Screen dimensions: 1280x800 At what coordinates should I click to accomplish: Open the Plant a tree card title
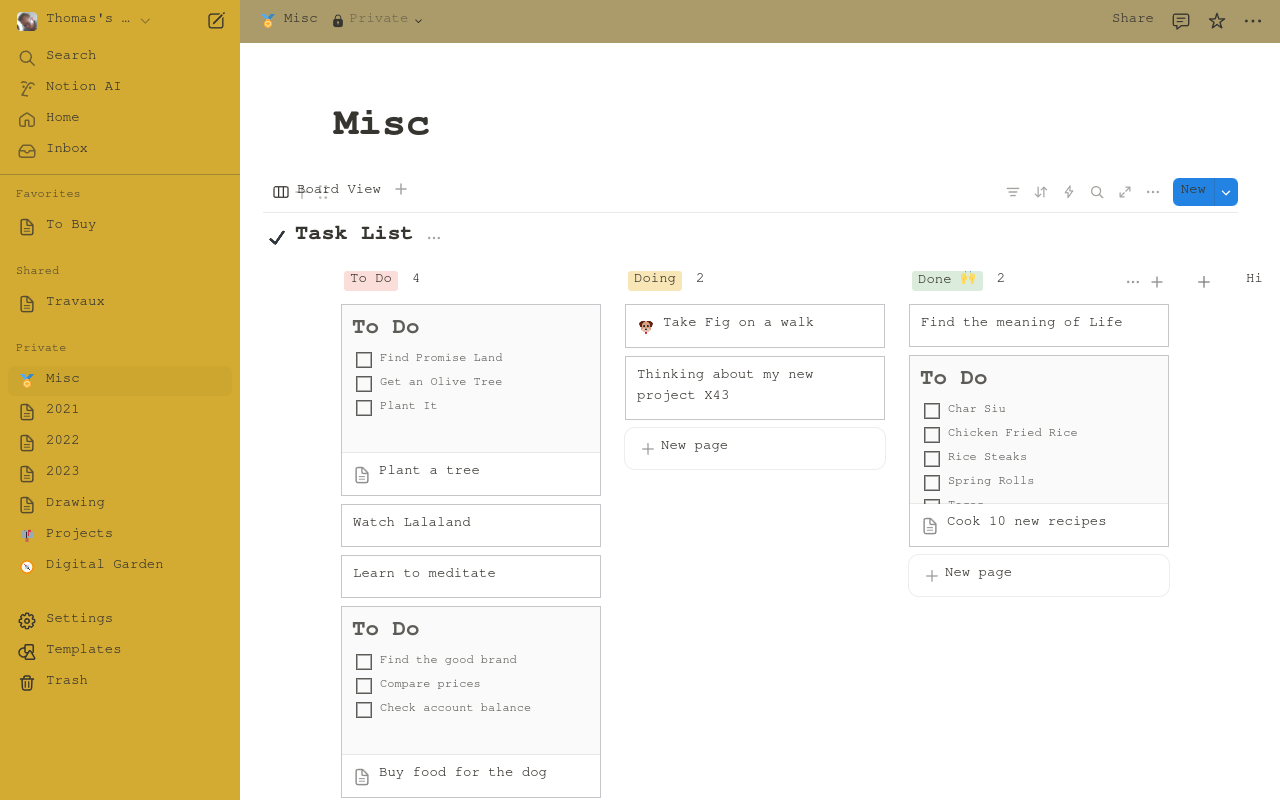click(x=429, y=471)
